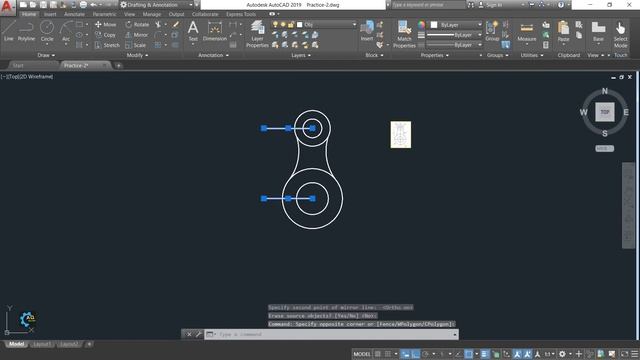
Task: Switch to the Annotate ribbon tab
Action: [x=74, y=14]
